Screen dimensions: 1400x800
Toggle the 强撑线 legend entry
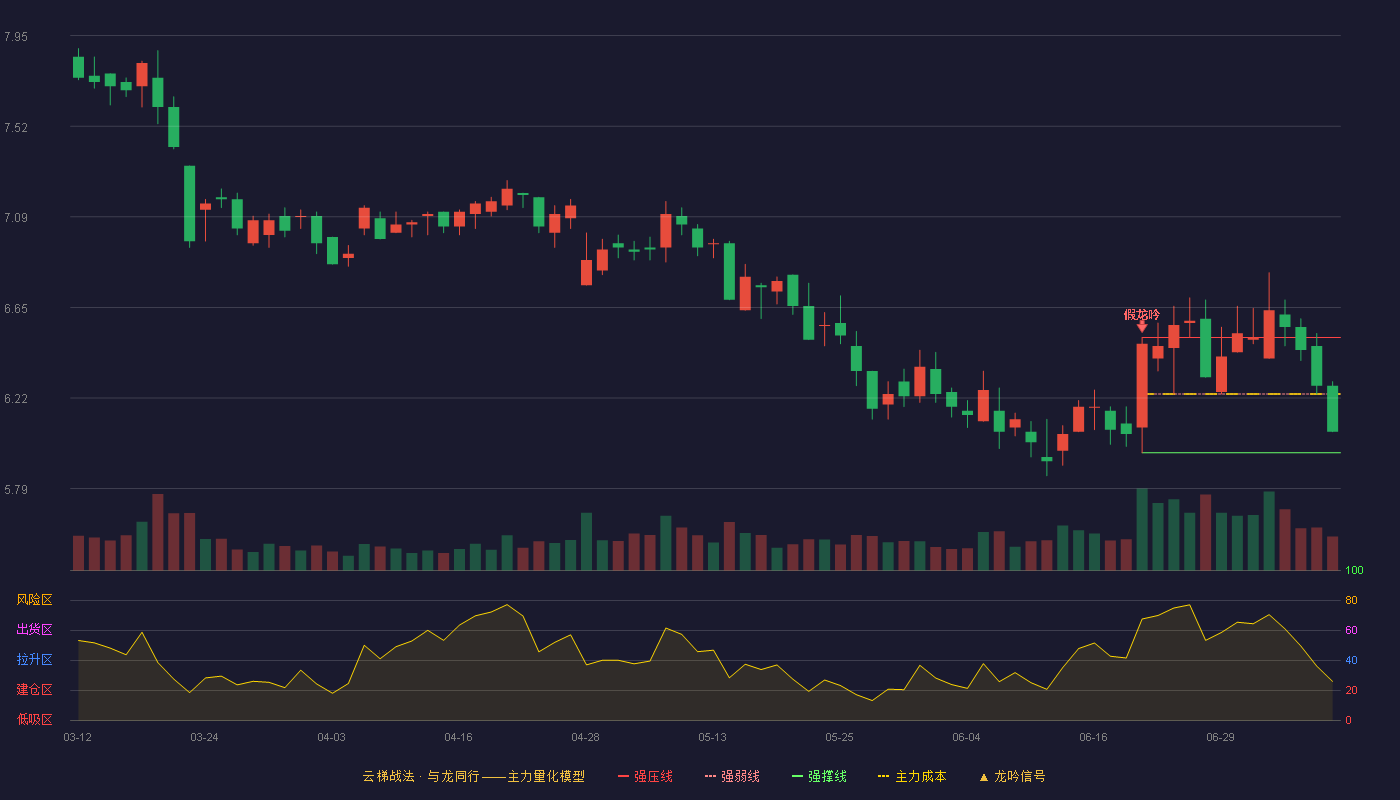[819, 776]
